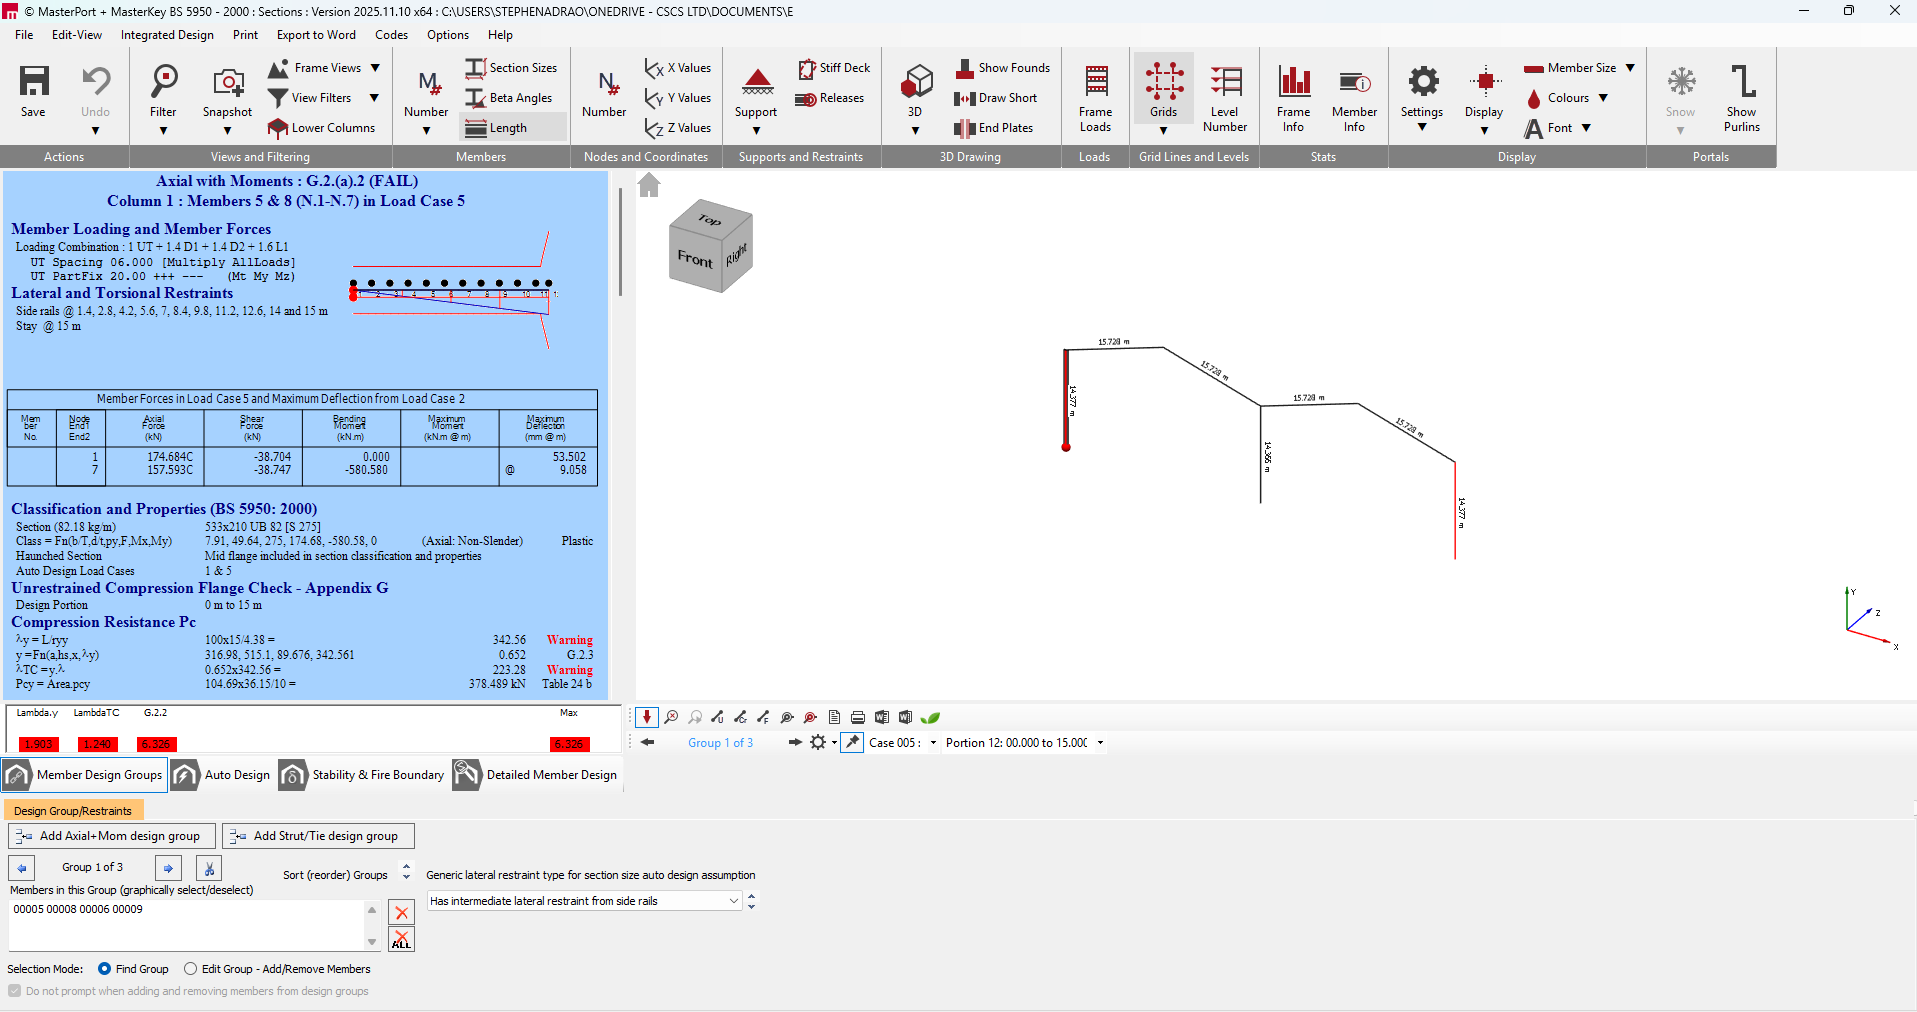Expand the Frame Views dropdown arrow
Screen dimensions: 1917x1012
[x=375, y=68]
